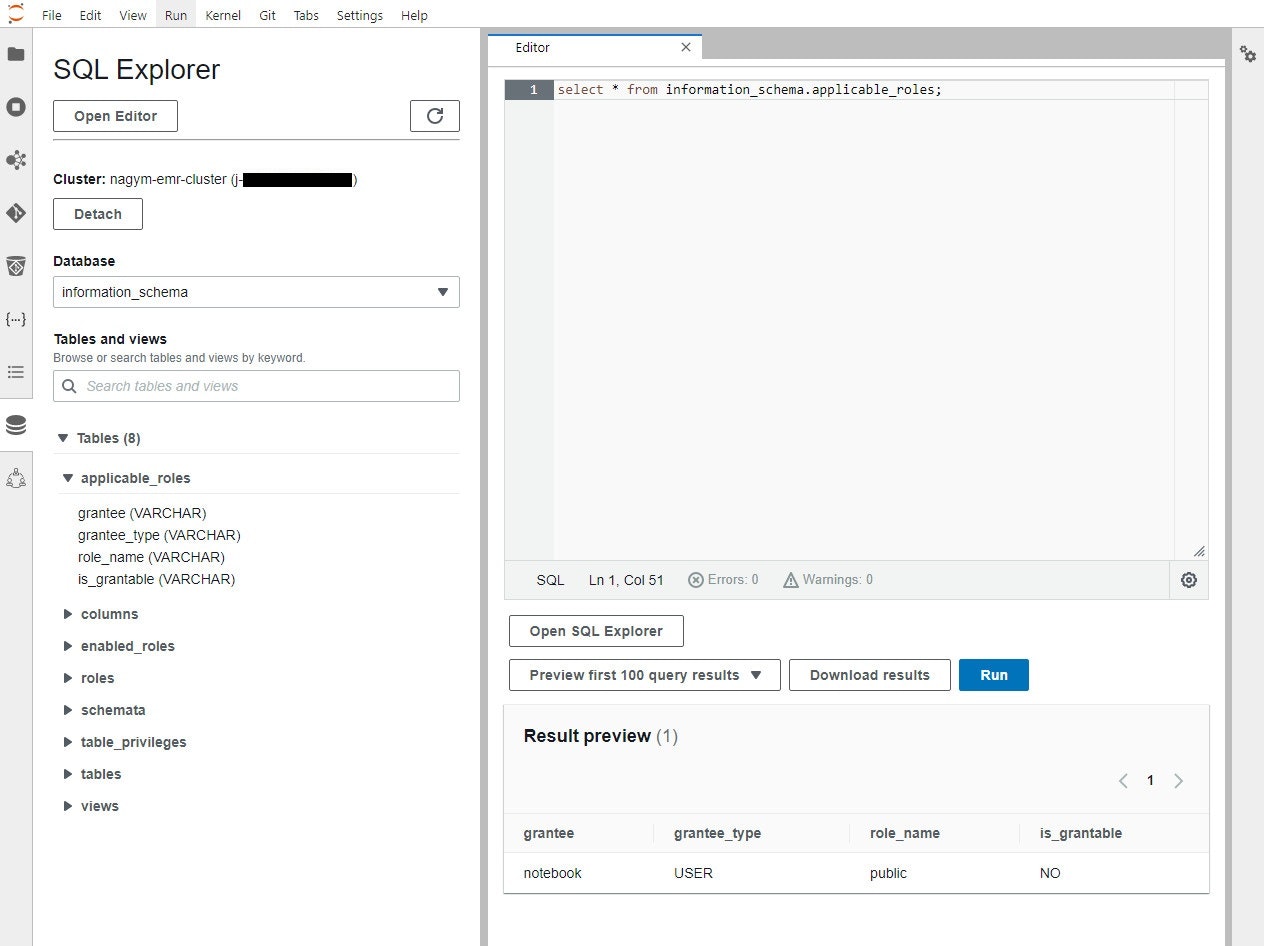Open editor settings gear icon
Viewport: 1264px width, 946px height.
1189,580
